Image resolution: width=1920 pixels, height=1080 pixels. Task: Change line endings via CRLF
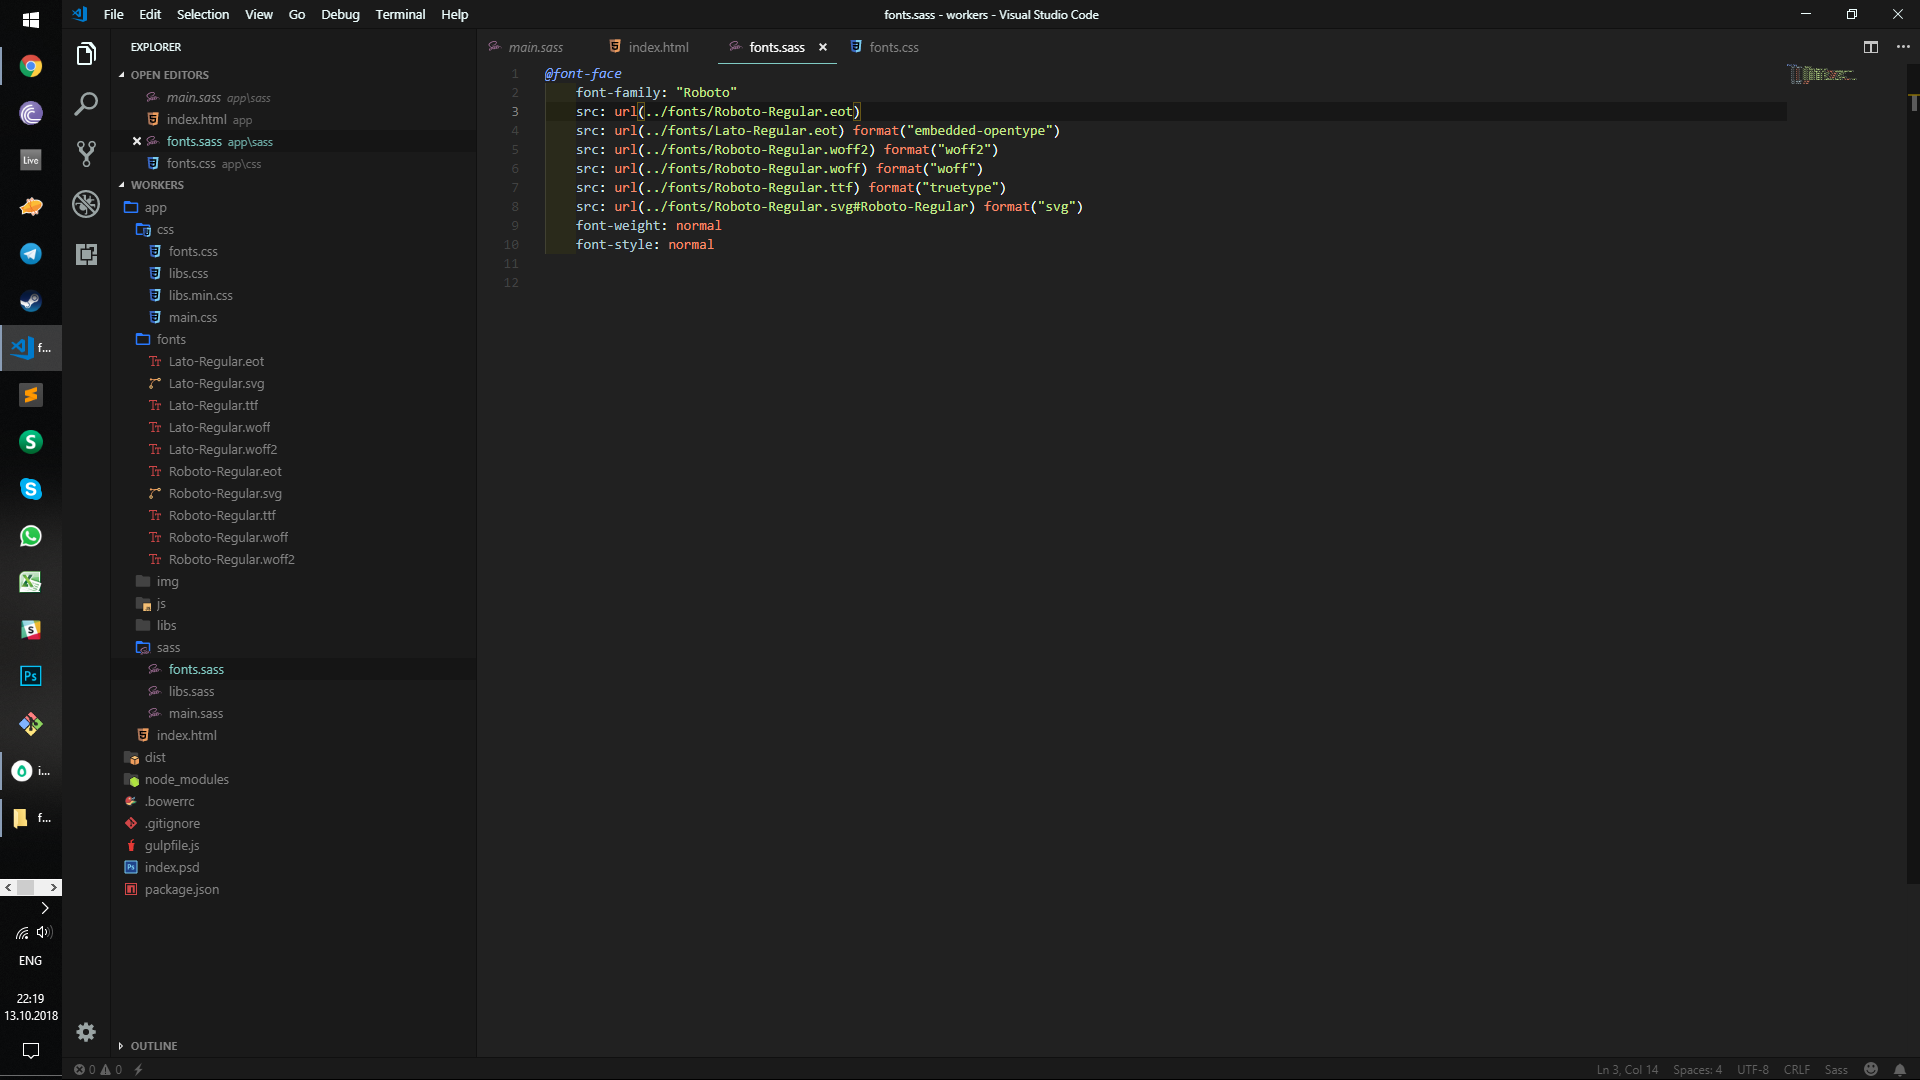click(1796, 1069)
